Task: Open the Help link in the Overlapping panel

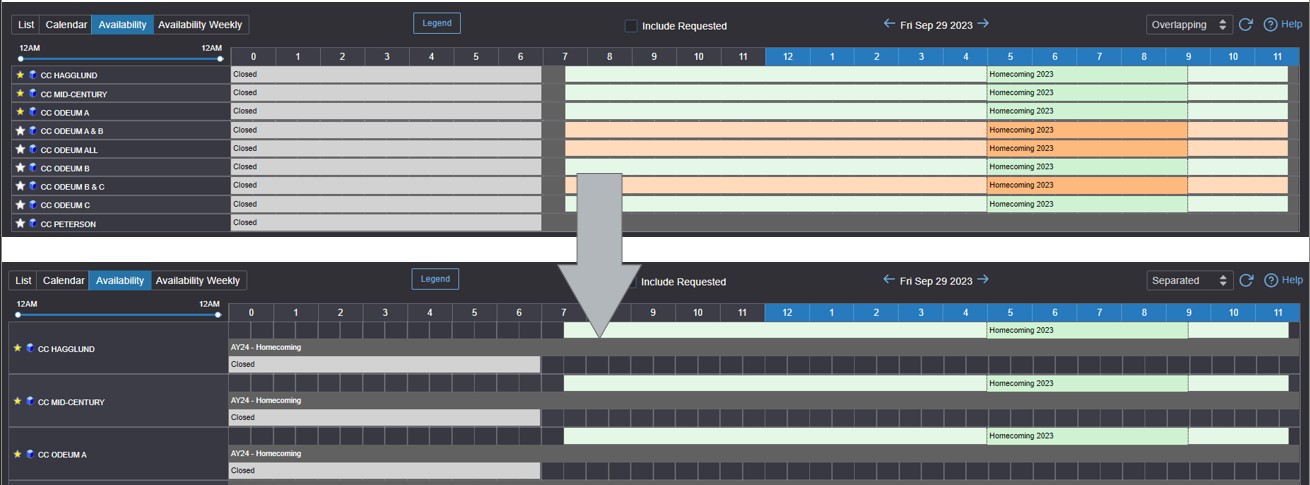Action: click(x=1284, y=25)
